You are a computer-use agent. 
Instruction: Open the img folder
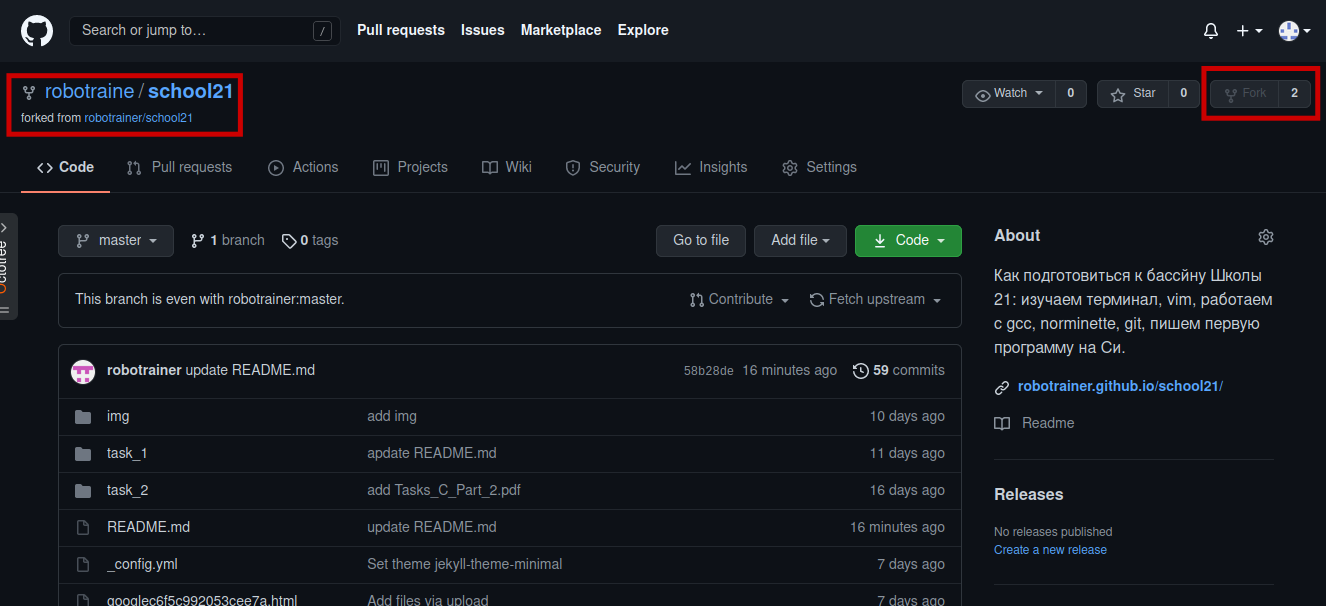tap(118, 416)
